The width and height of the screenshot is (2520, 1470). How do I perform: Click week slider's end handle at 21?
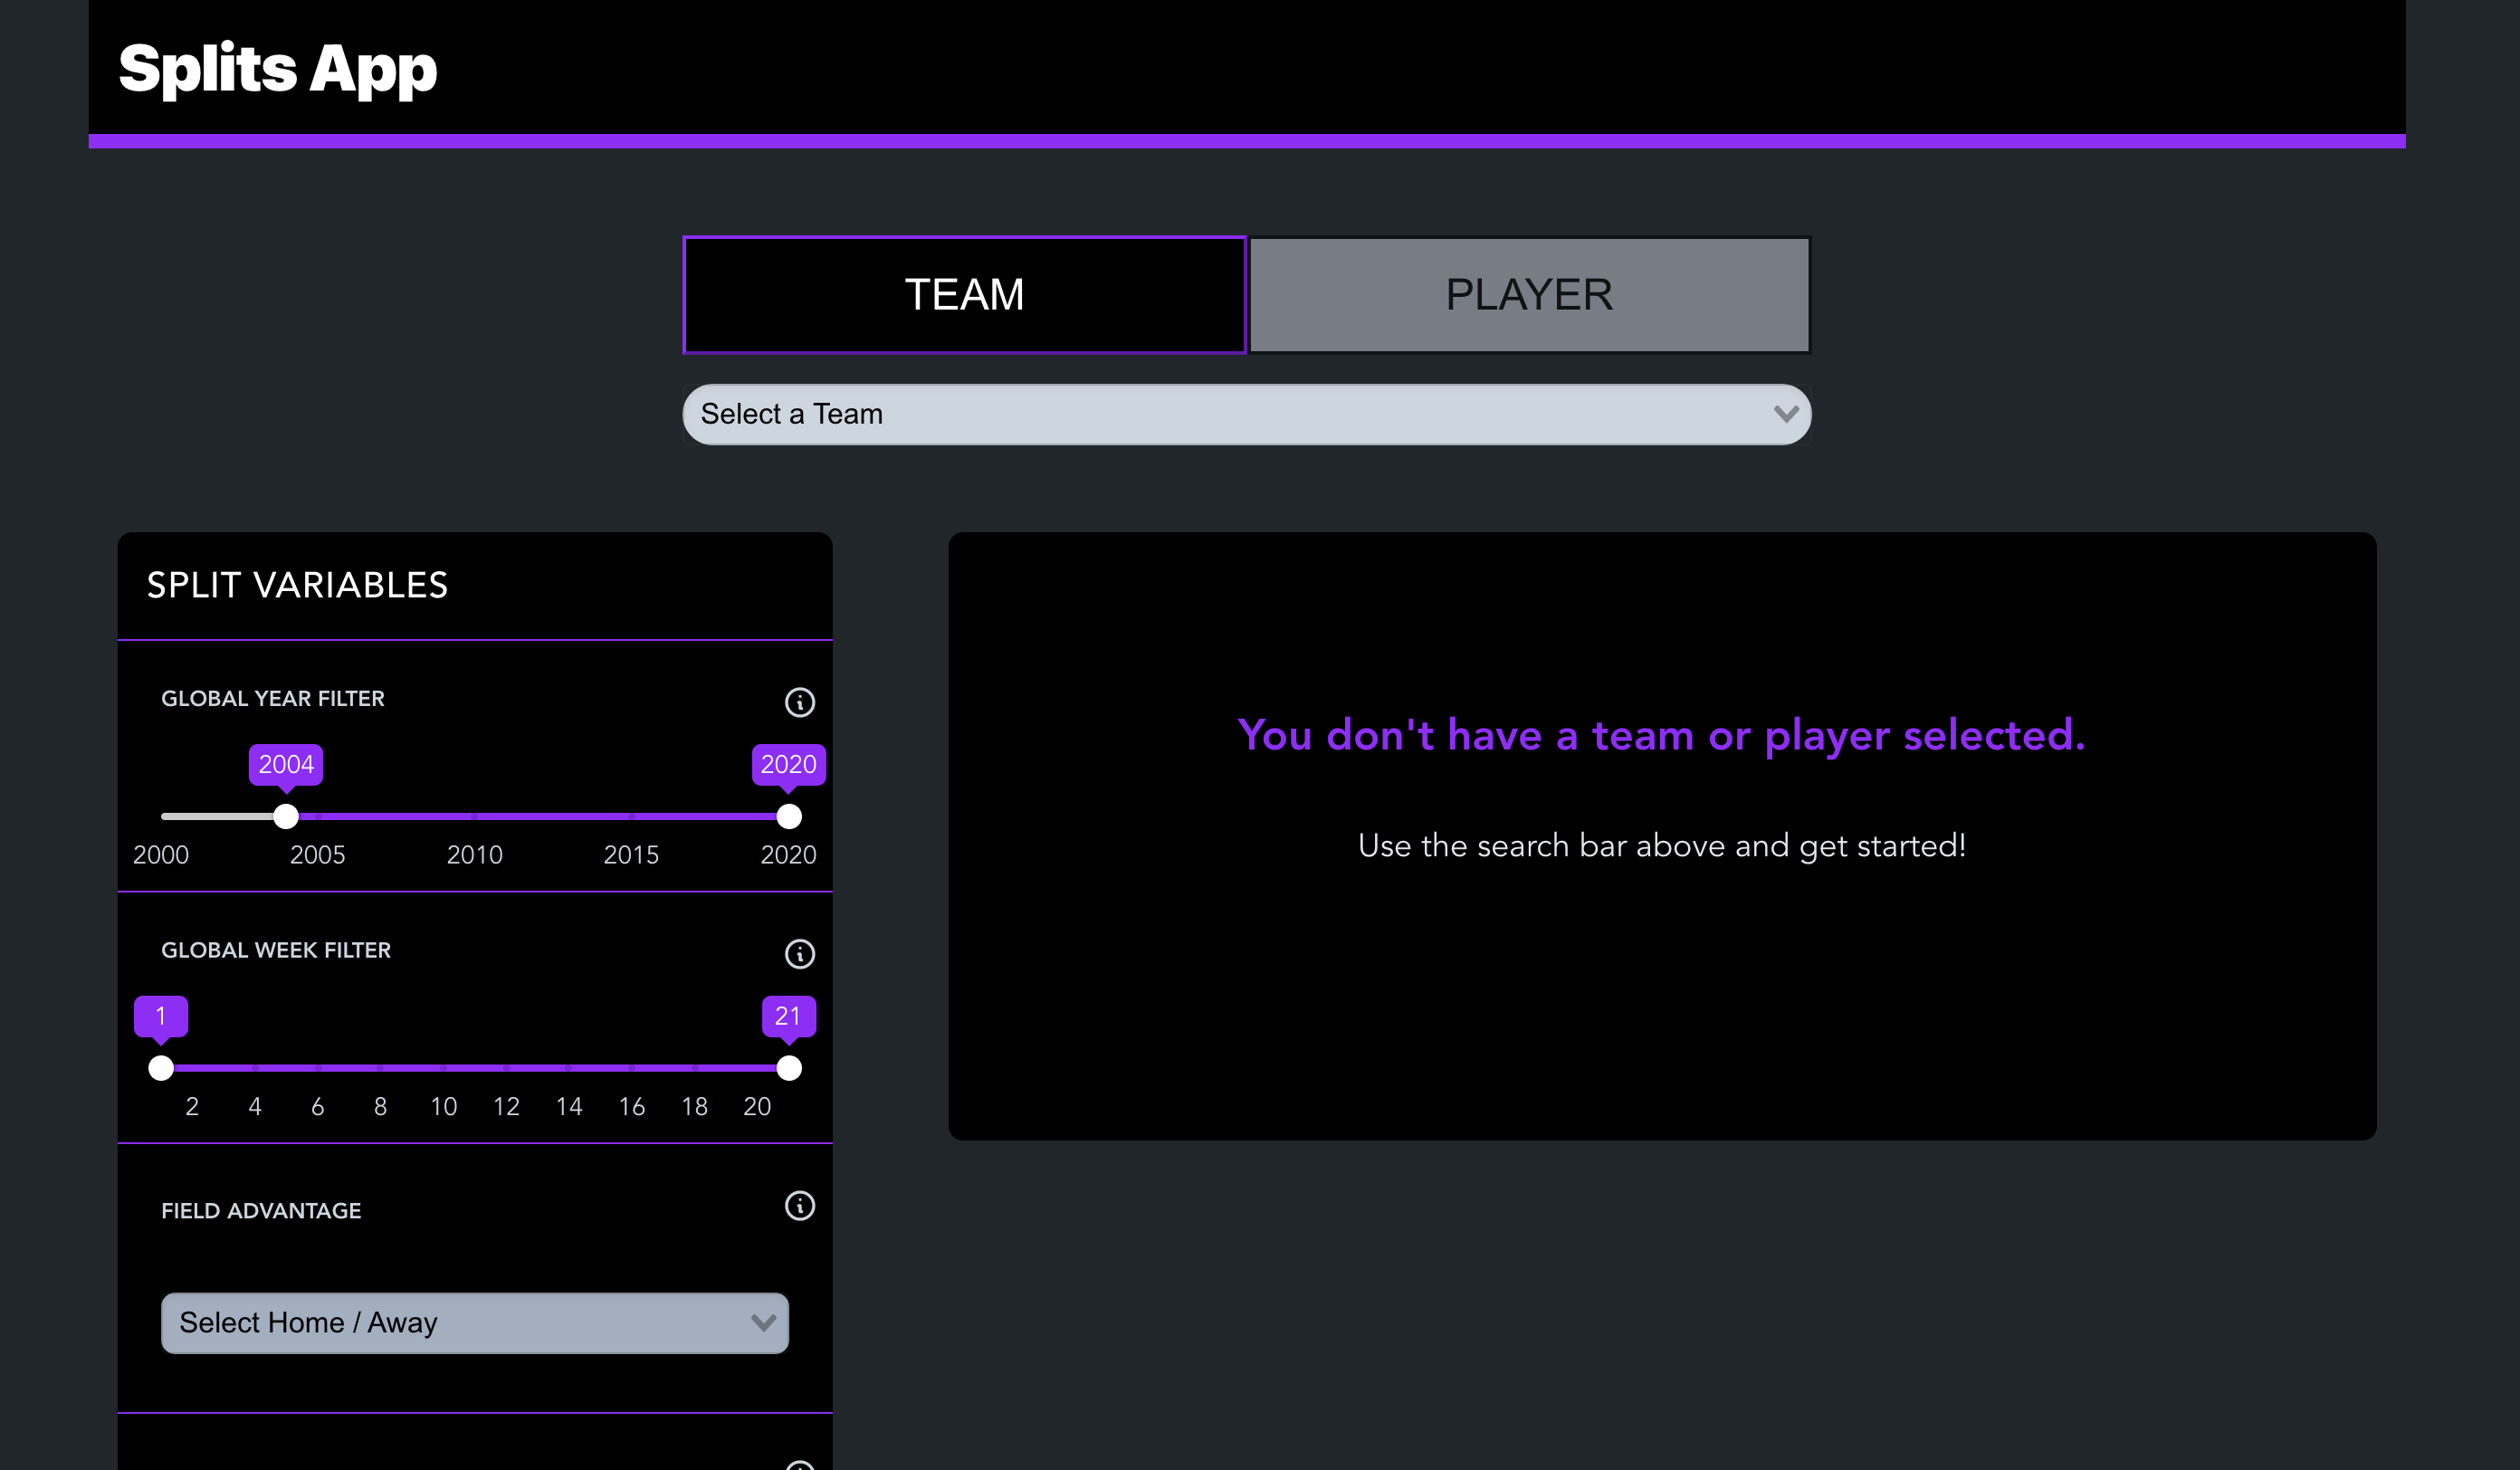tap(789, 1068)
